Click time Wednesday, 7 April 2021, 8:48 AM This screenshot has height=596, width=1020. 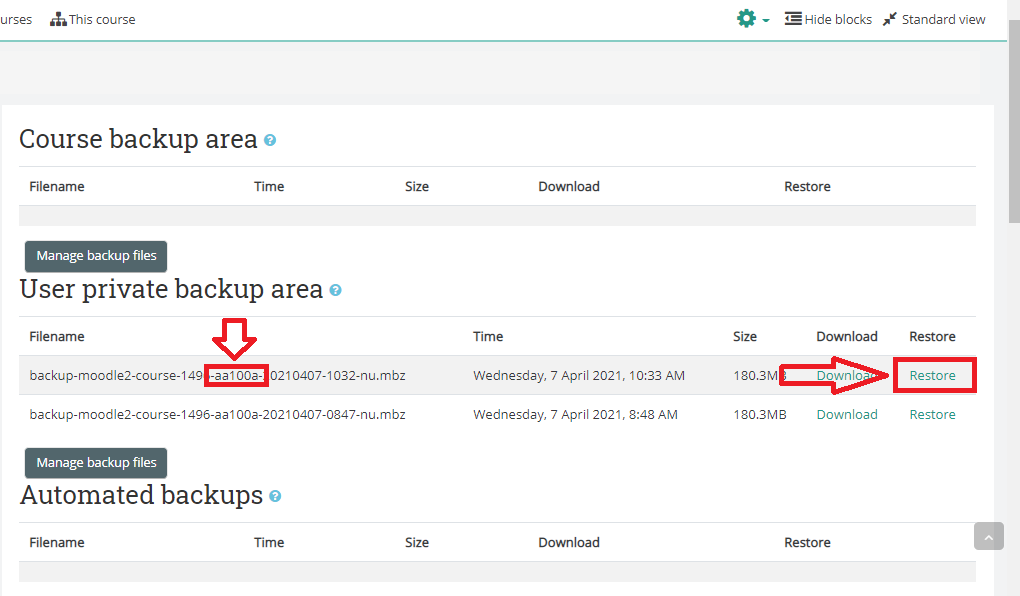point(575,414)
